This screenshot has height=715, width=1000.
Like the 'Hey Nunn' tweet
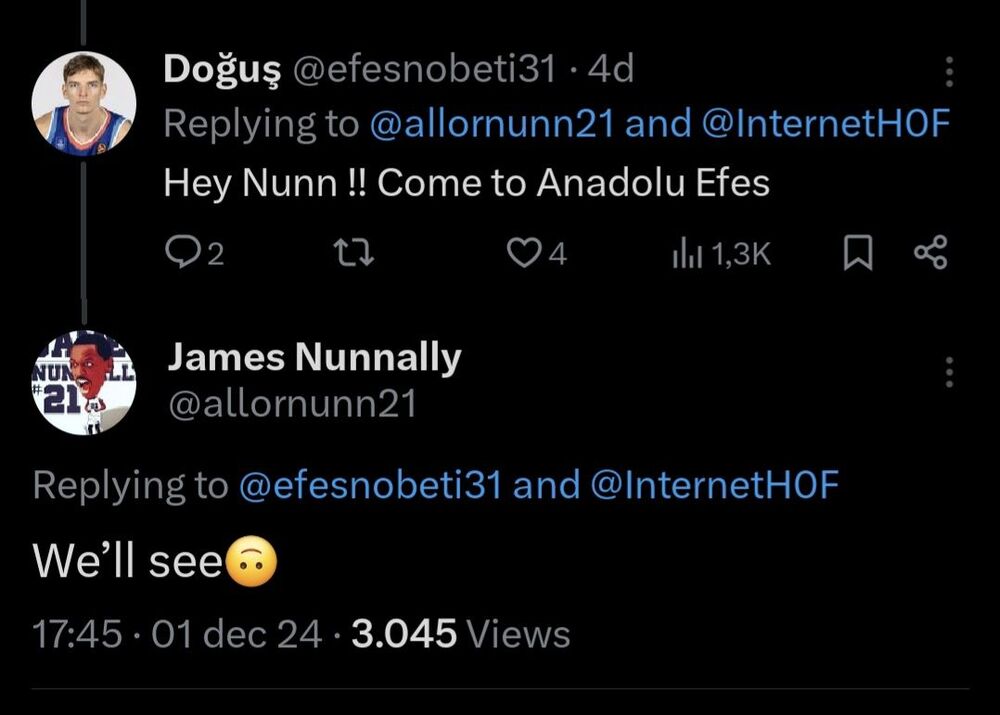523,254
